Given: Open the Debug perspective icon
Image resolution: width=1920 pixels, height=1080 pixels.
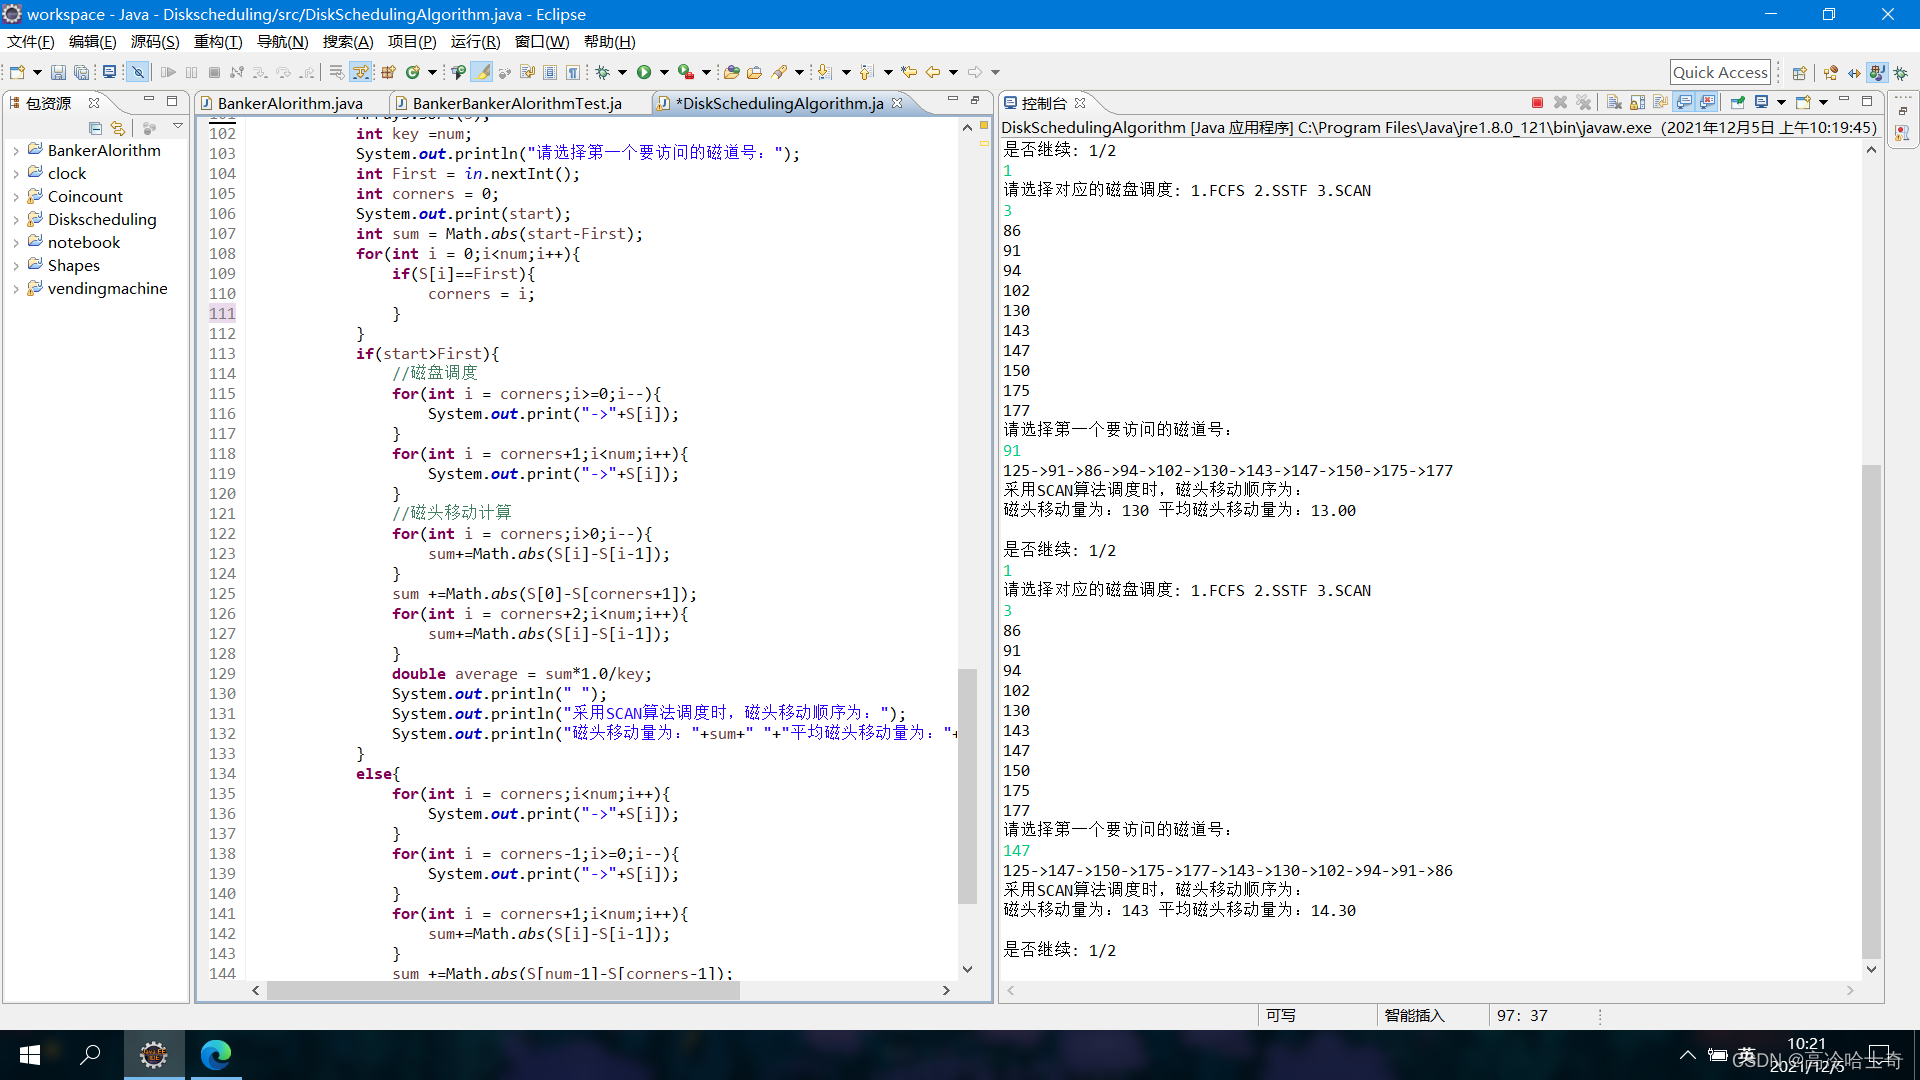Looking at the screenshot, I should tap(1901, 73).
